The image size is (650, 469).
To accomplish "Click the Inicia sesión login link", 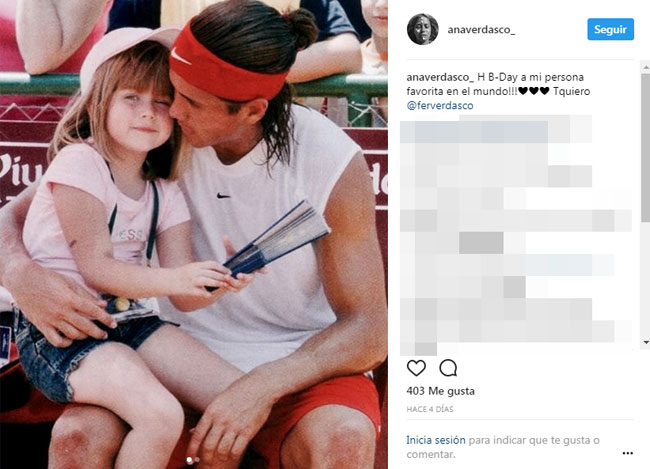I will (436, 440).
